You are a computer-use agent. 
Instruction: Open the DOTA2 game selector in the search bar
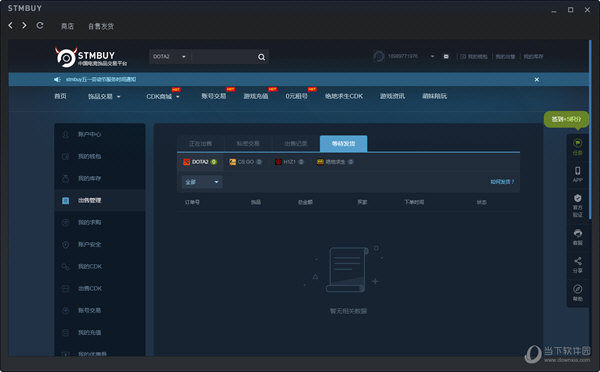(170, 57)
